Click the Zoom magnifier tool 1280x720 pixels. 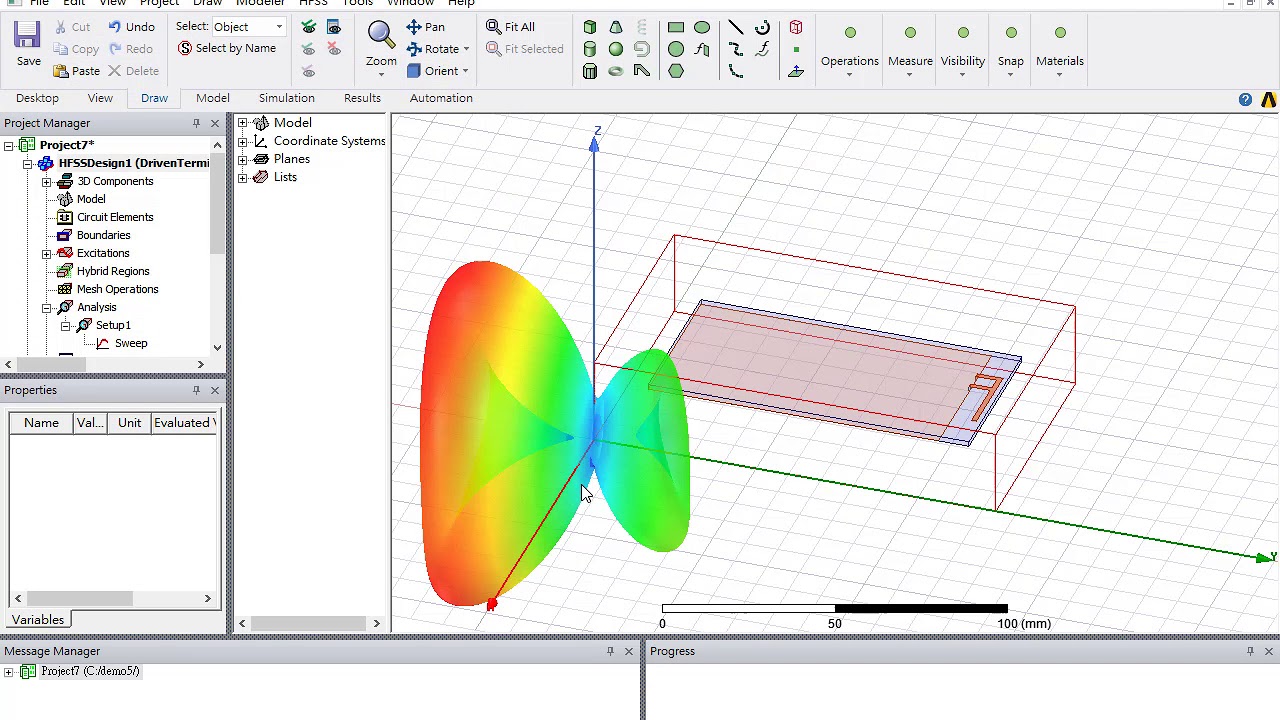pos(380,35)
